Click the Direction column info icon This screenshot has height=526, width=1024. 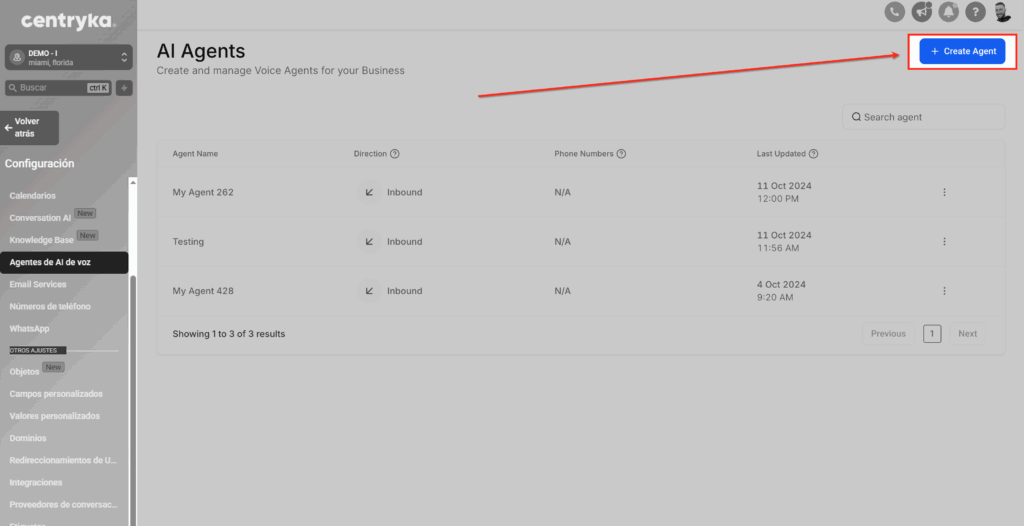[395, 154]
